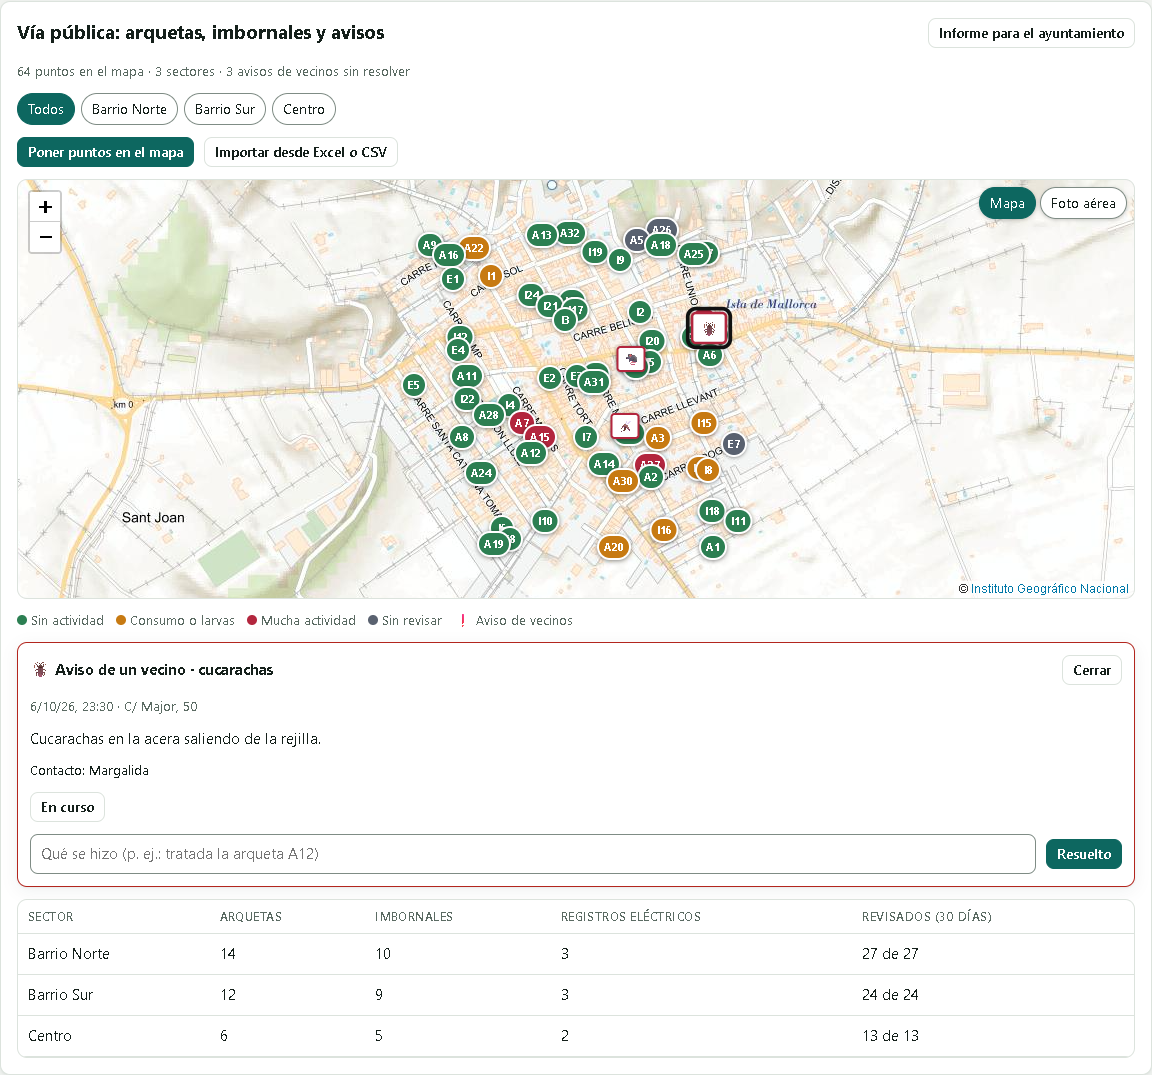
Task: Select map point E1
Action: click(x=453, y=279)
